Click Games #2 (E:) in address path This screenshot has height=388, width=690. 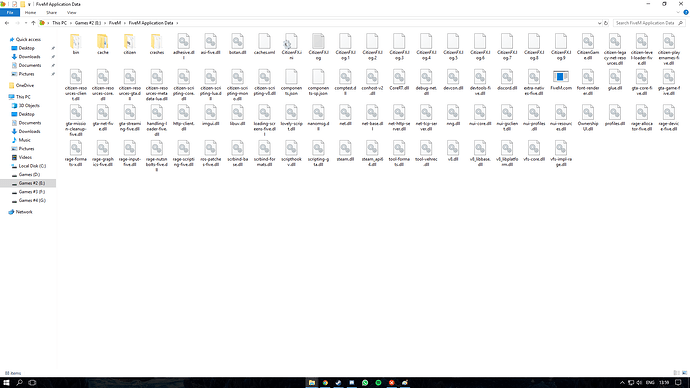click(88, 23)
